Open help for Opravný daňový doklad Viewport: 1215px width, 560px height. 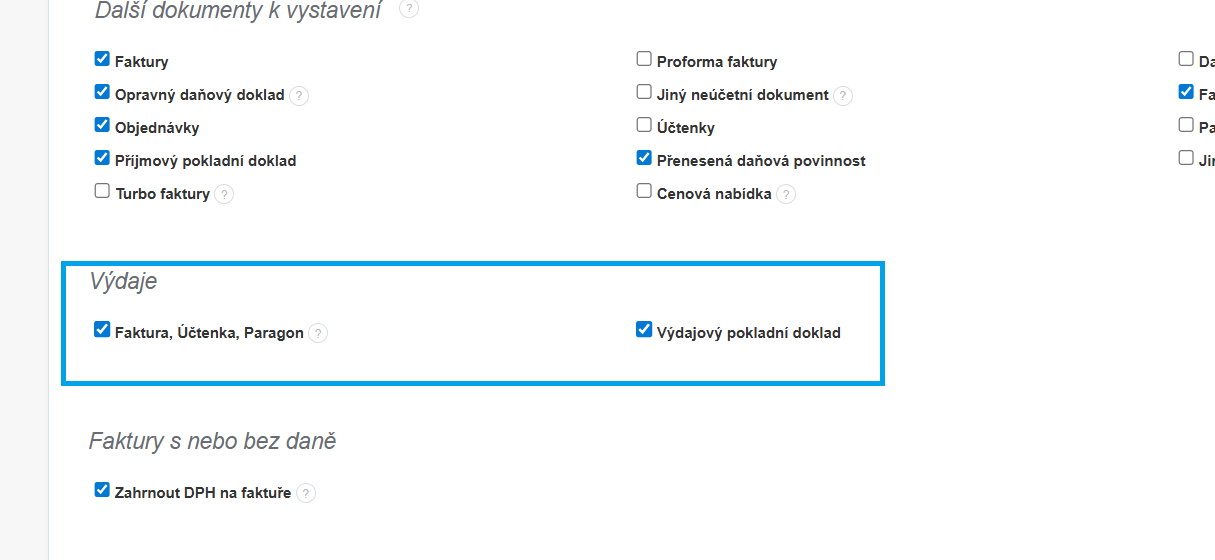coord(299,96)
